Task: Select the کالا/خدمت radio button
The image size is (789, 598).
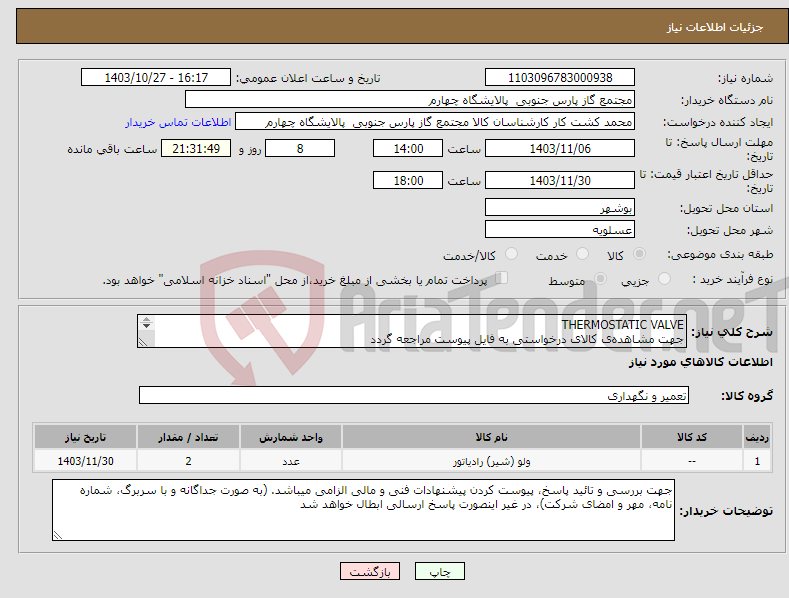Action: click(x=511, y=254)
